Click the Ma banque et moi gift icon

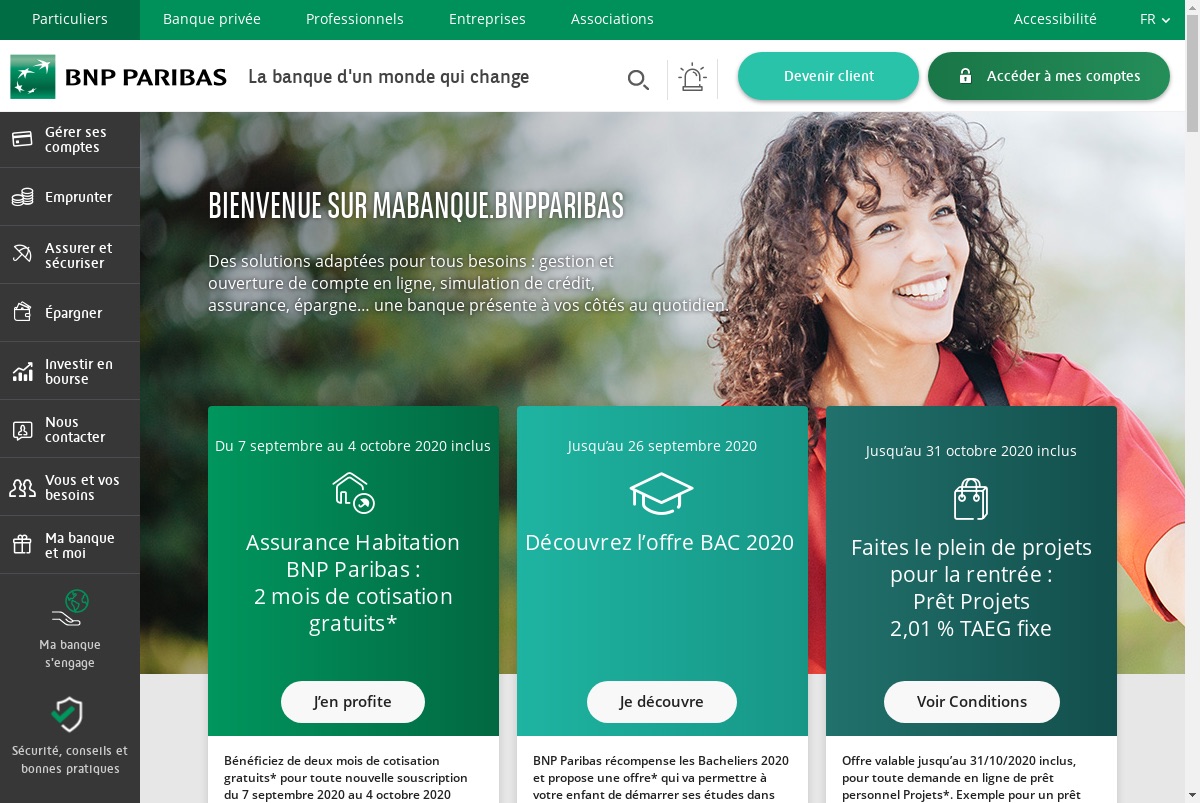[22, 545]
